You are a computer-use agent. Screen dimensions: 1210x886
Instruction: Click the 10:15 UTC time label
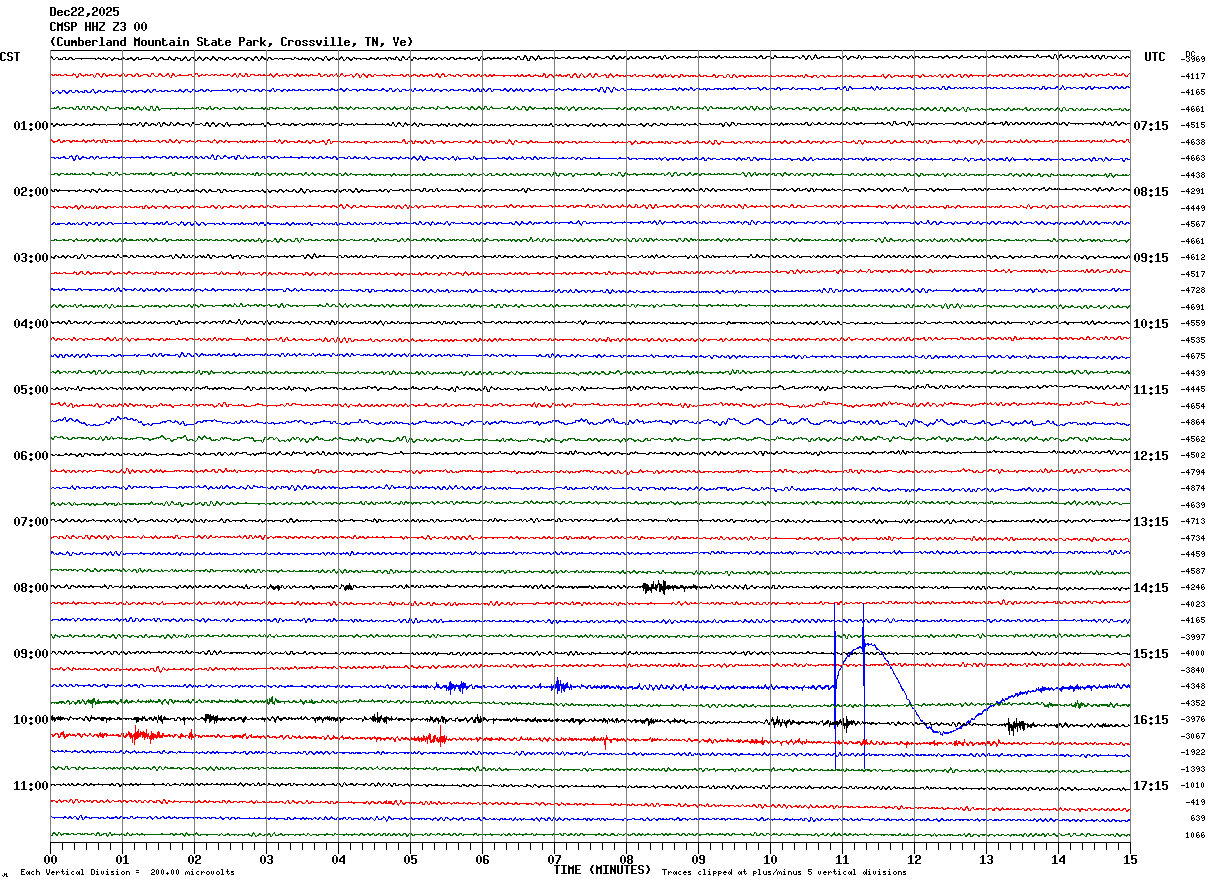(x=1151, y=324)
